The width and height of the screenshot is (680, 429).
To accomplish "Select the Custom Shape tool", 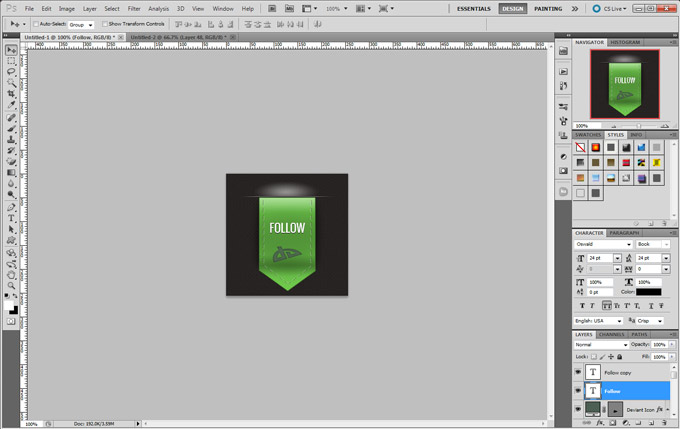I will click(11, 240).
